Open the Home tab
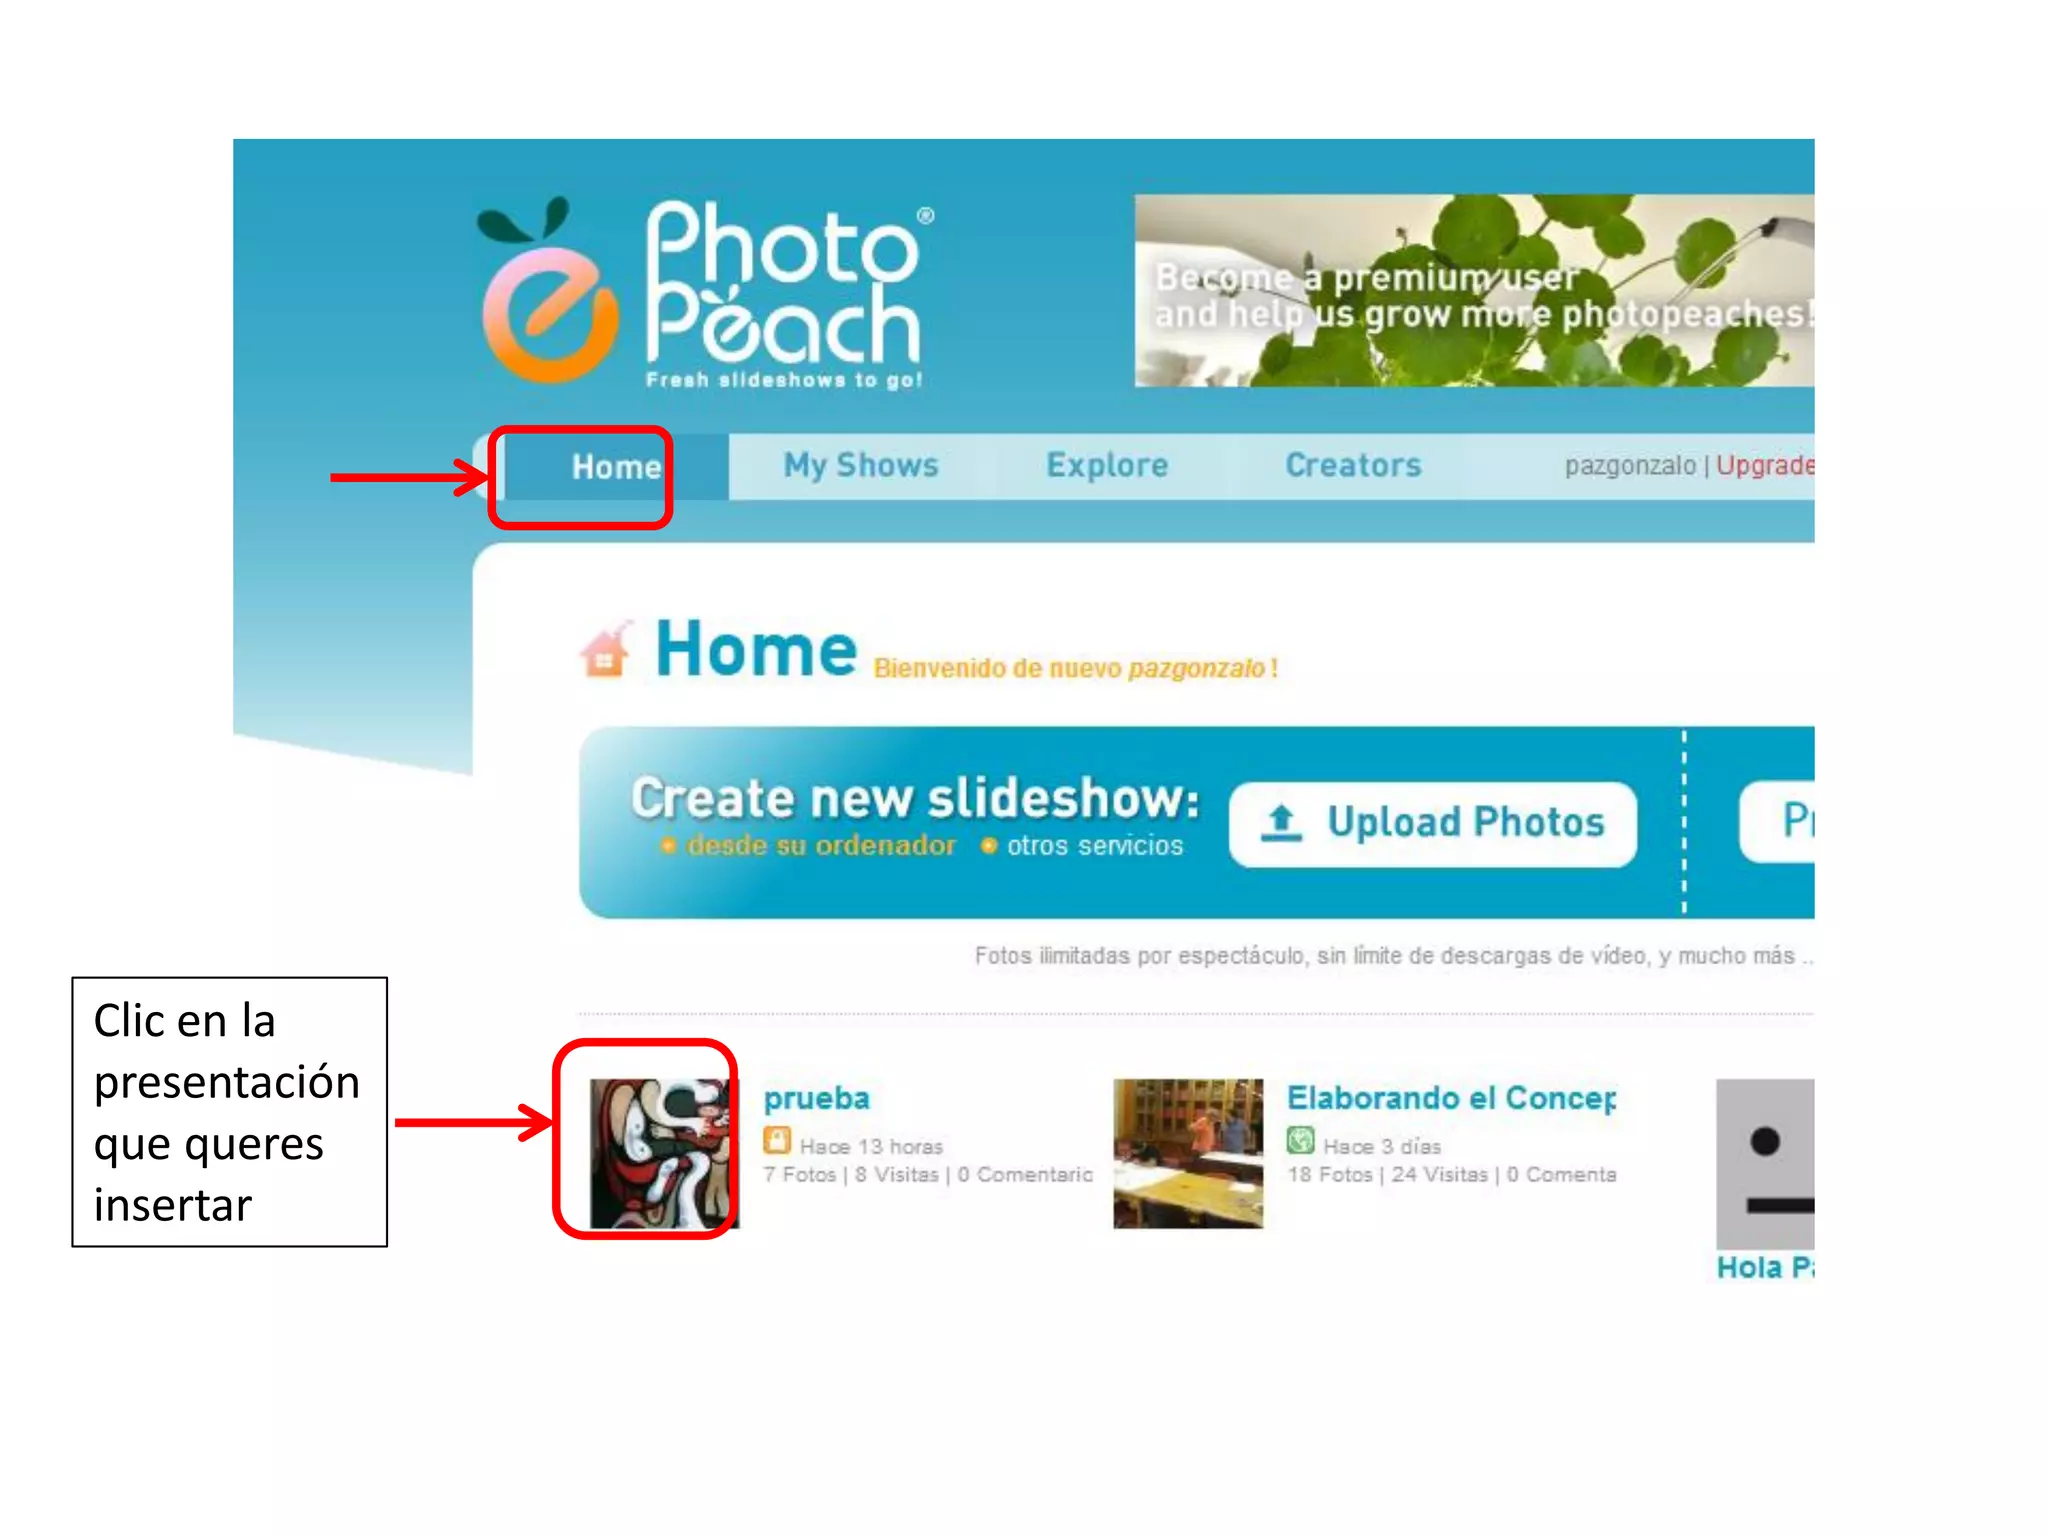The image size is (2048, 1536). 616,466
